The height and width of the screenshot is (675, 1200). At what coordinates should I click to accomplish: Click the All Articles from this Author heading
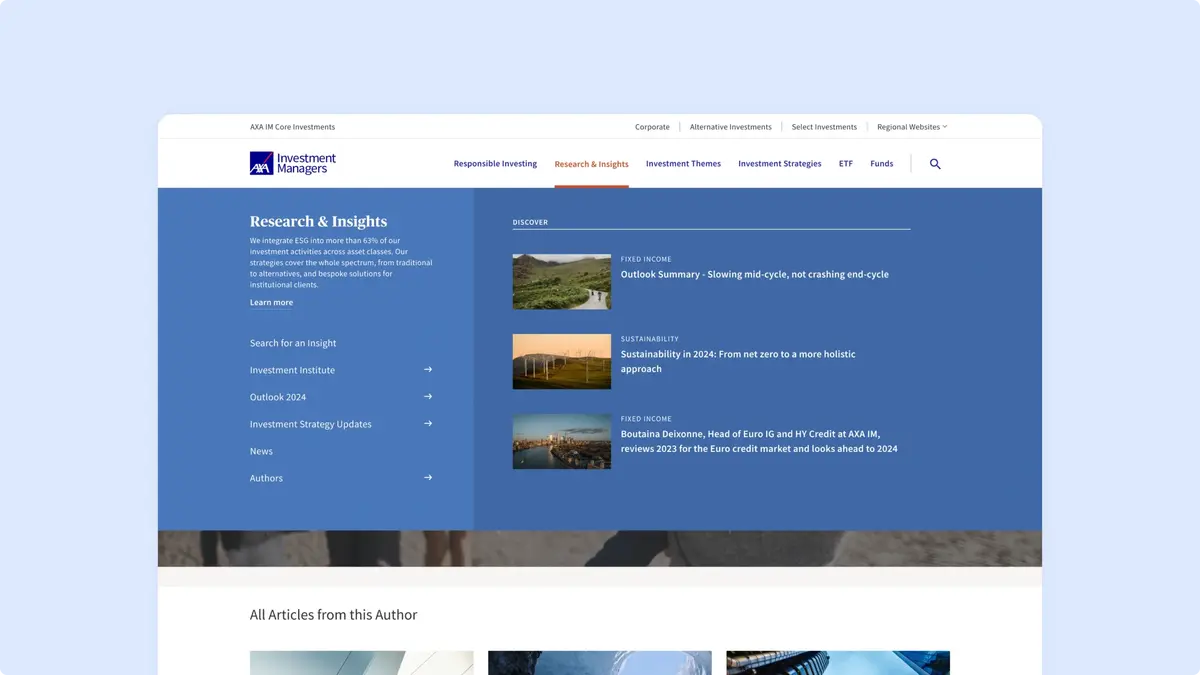(x=333, y=615)
